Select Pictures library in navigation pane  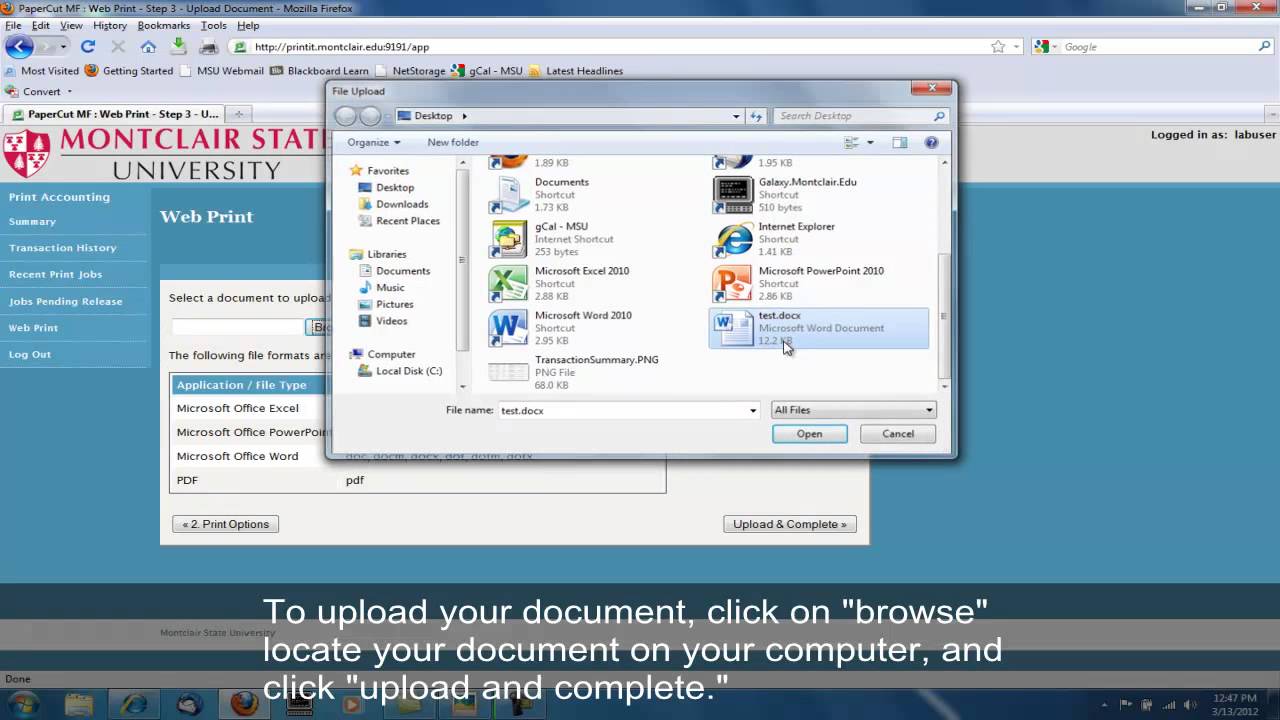(x=395, y=304)
